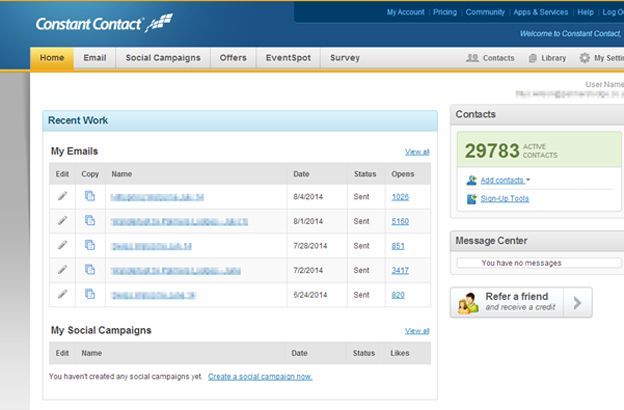This screenshot has height=410, width=624.
Task: Click Create a social campaign now link
Action: tap(260, 377)
